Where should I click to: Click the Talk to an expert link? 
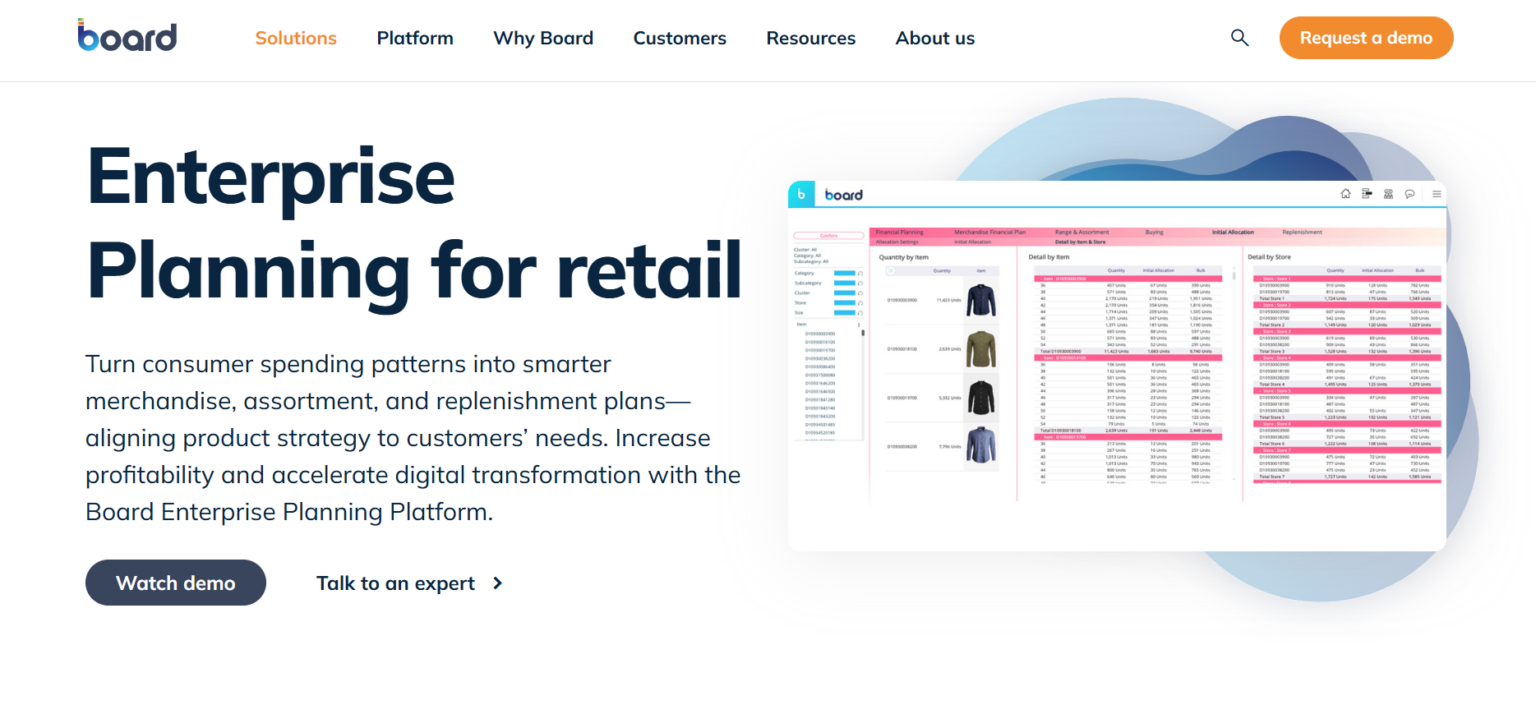tap(395, 583)
